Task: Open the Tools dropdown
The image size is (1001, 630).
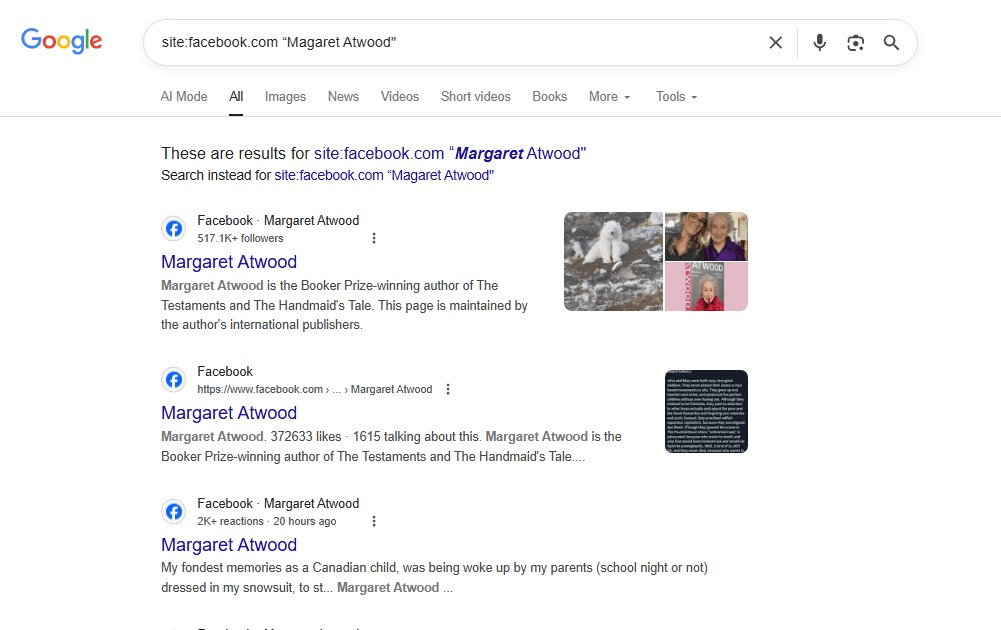Action: [677, 96]
